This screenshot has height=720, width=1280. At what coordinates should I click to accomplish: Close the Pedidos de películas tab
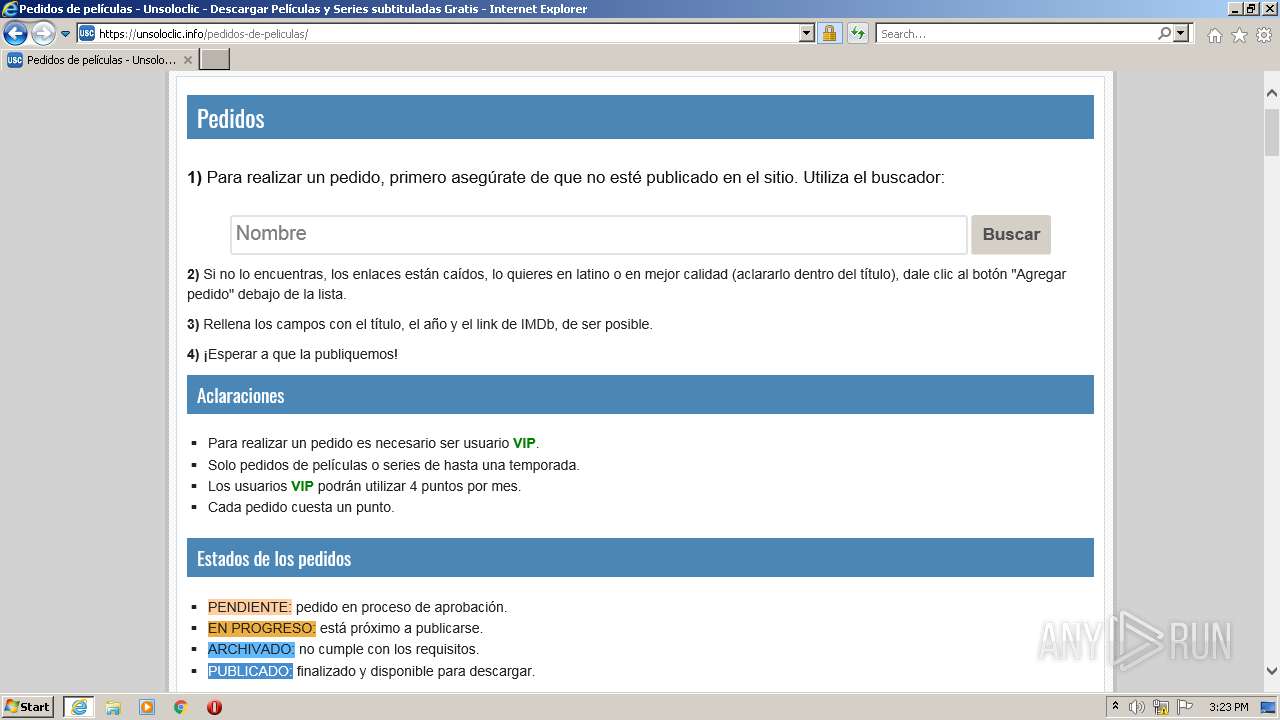pos(187,60)
